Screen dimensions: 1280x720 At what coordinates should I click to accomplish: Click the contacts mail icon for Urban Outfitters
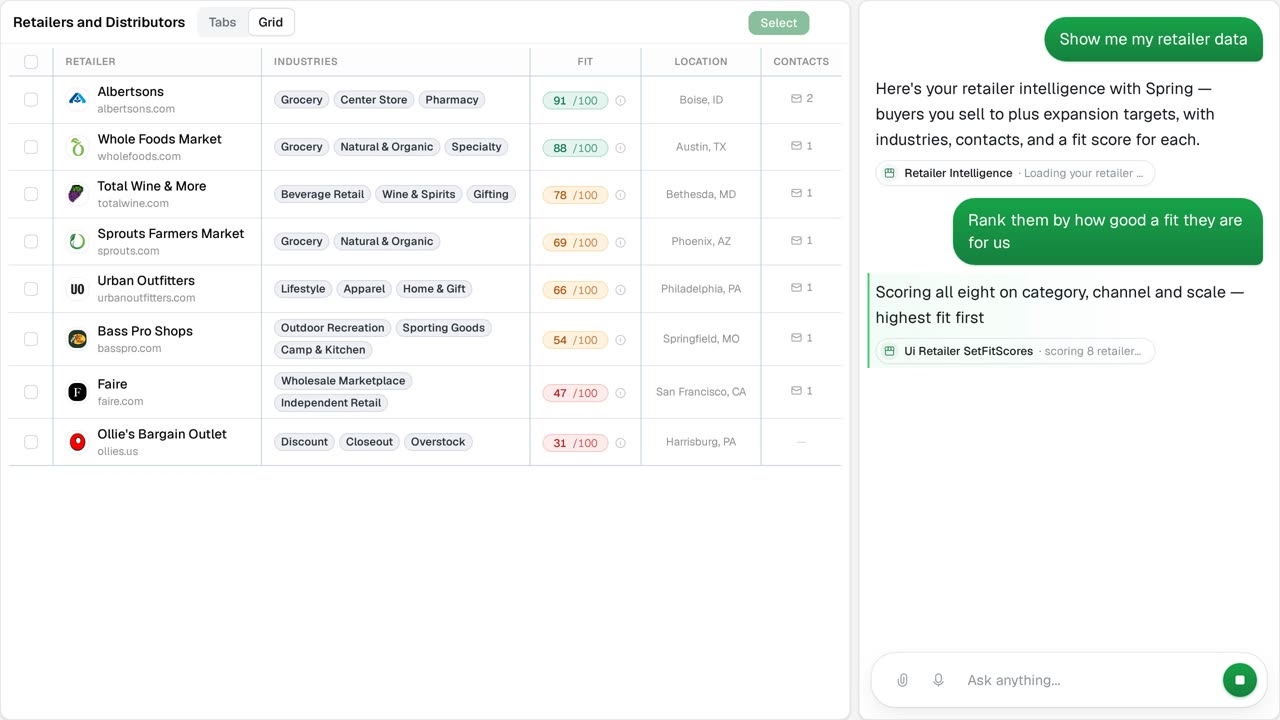click(796, 288)
